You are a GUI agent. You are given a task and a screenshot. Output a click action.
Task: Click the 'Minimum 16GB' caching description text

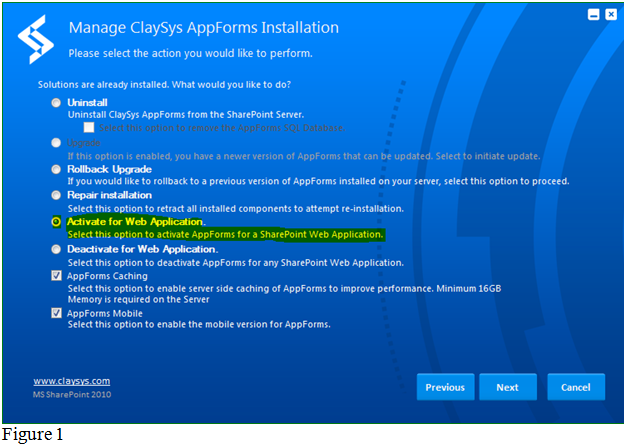click(284, 294)
